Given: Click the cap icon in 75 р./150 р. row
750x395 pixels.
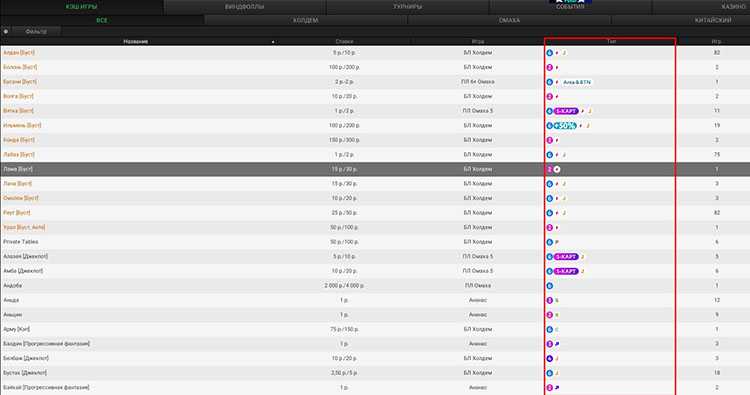Looking at the screenshot, I should pyautogui.click(x=556, y=329).
